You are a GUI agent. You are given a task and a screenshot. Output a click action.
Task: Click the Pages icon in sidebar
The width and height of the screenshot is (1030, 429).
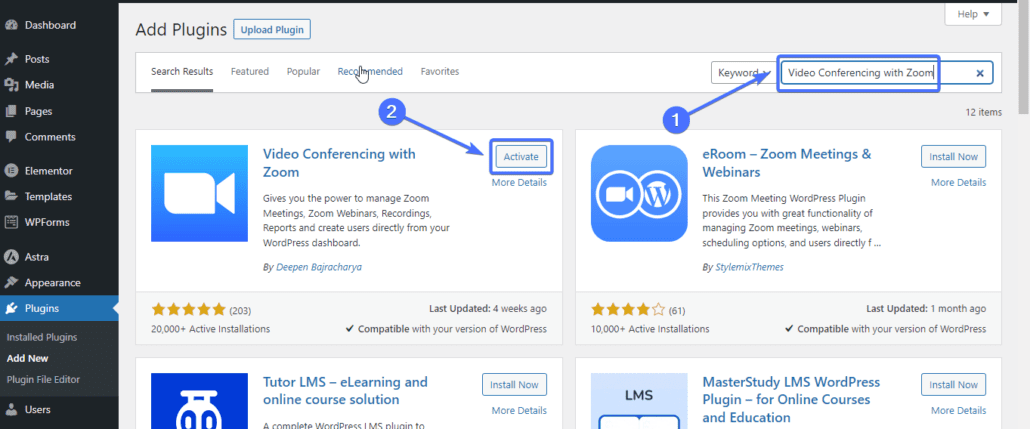(x=11, y=111)
